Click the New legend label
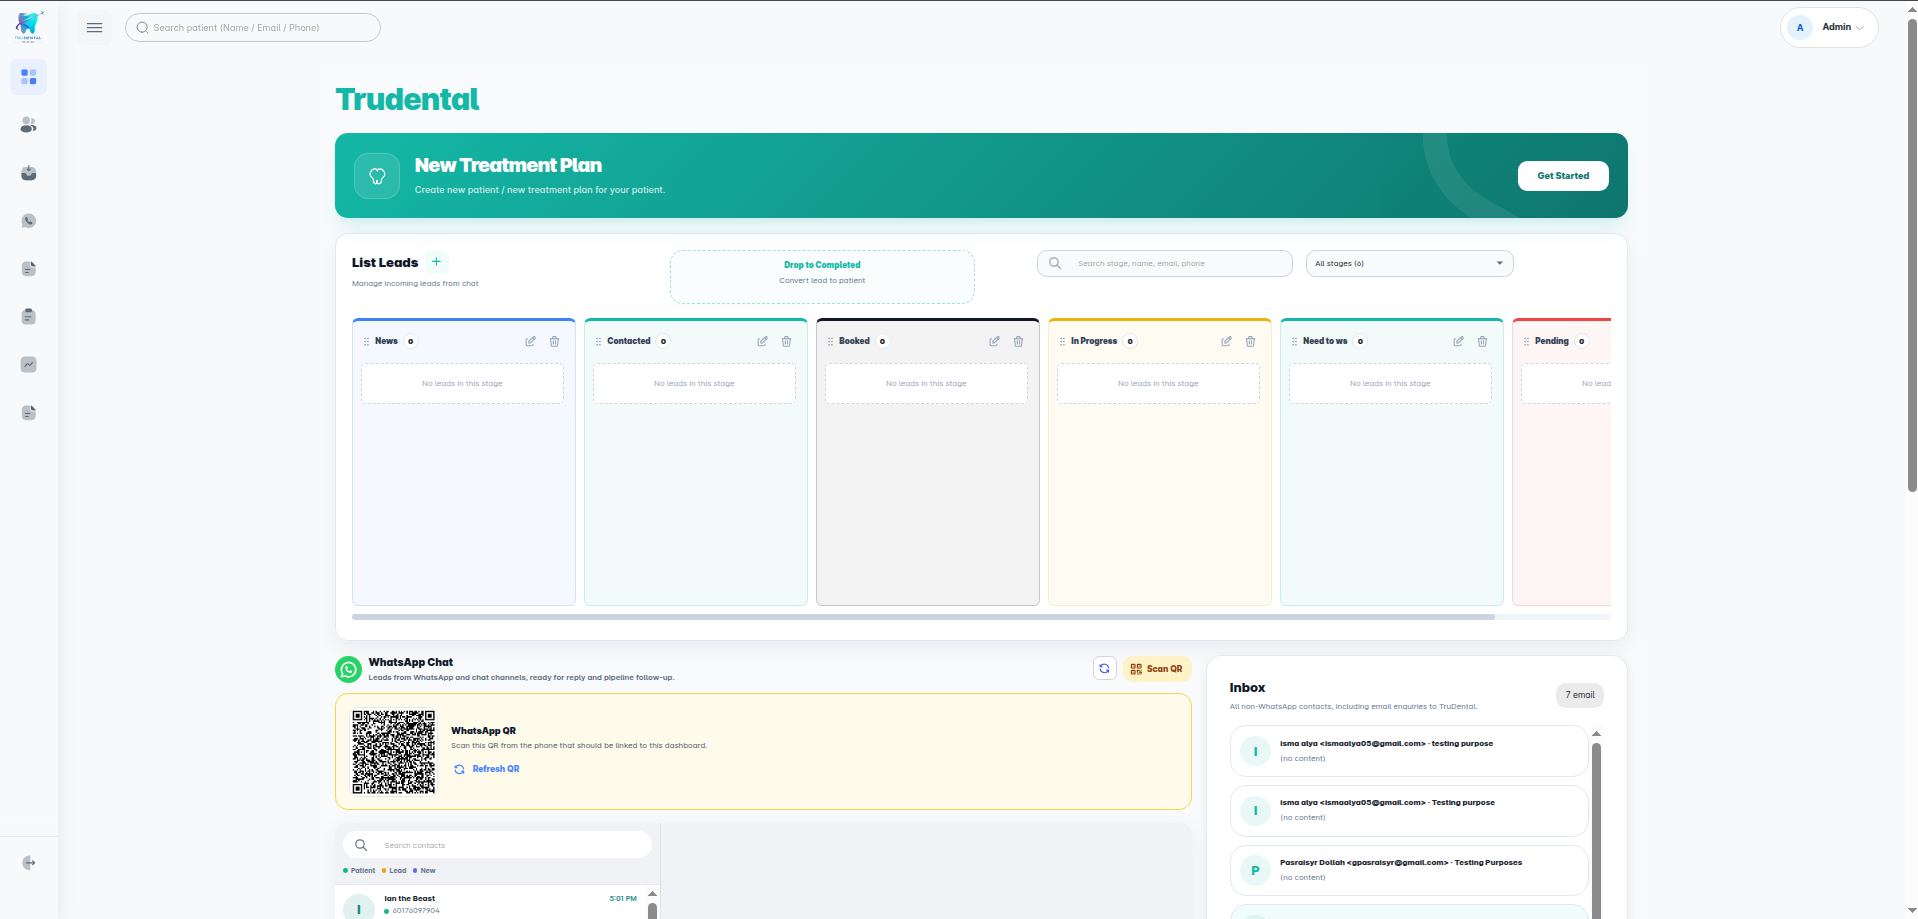This screenshot has height=919, width=1918. point(428,871)
